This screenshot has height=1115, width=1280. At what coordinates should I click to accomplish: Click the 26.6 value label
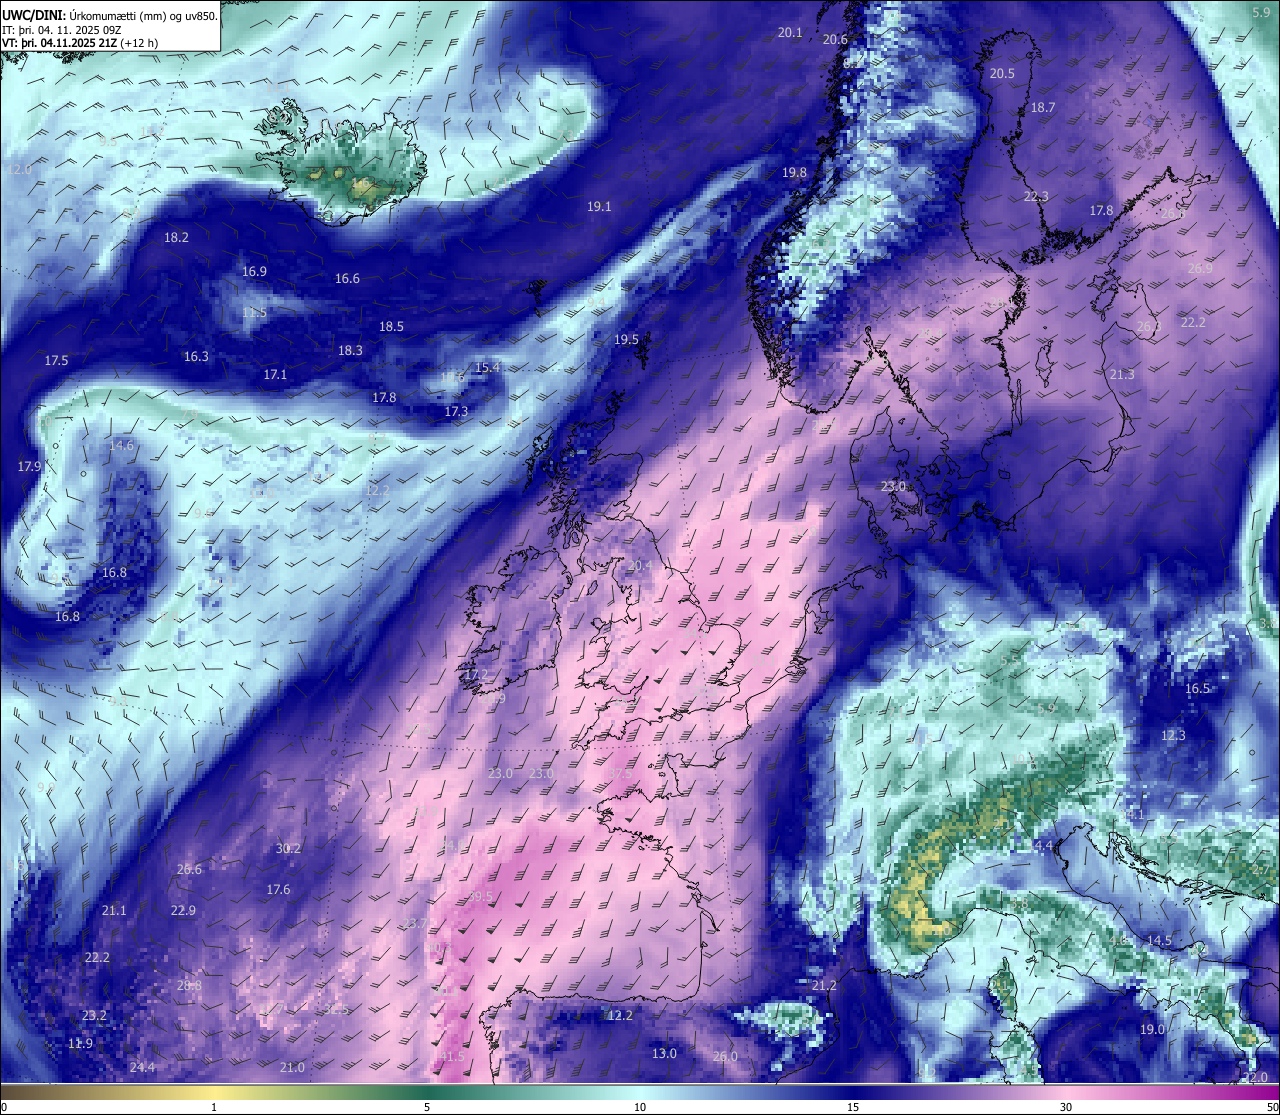coord(189,870)
